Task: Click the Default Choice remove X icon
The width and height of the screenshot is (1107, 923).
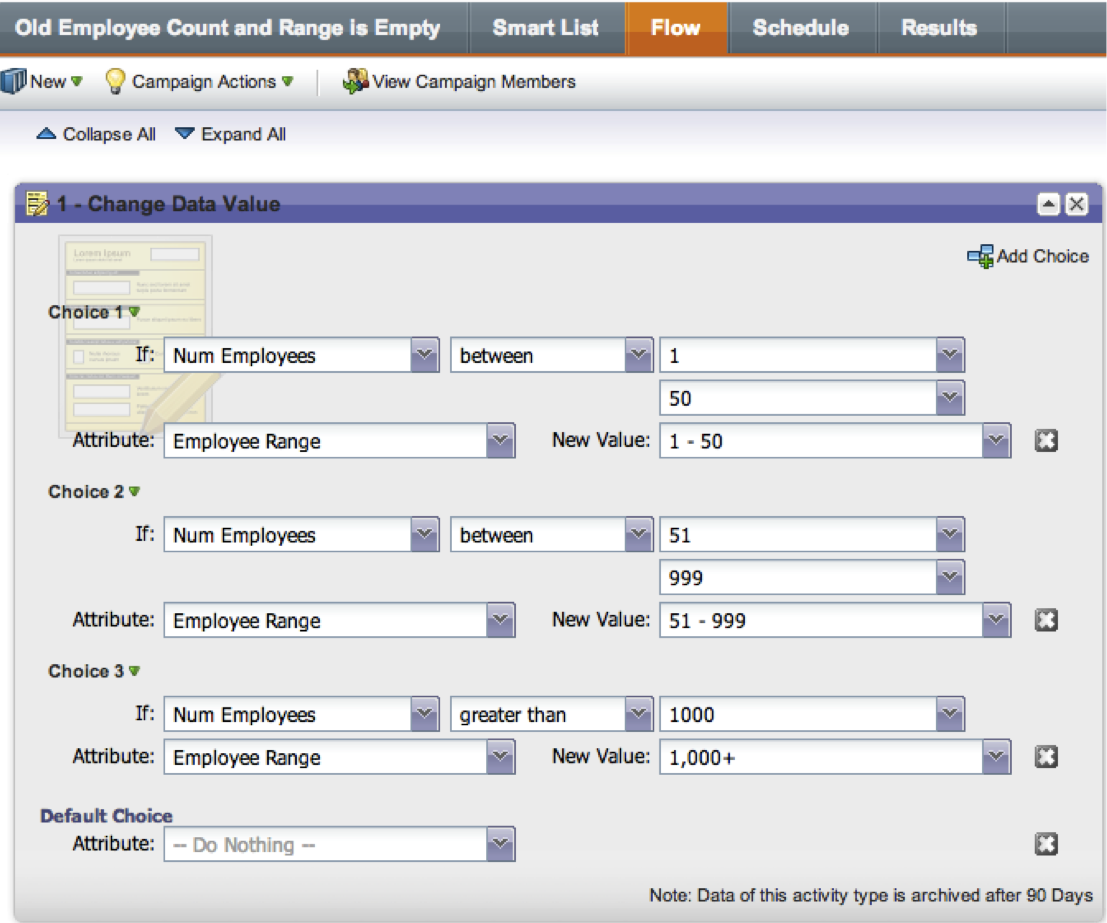Action: (x=1046, y=845)
